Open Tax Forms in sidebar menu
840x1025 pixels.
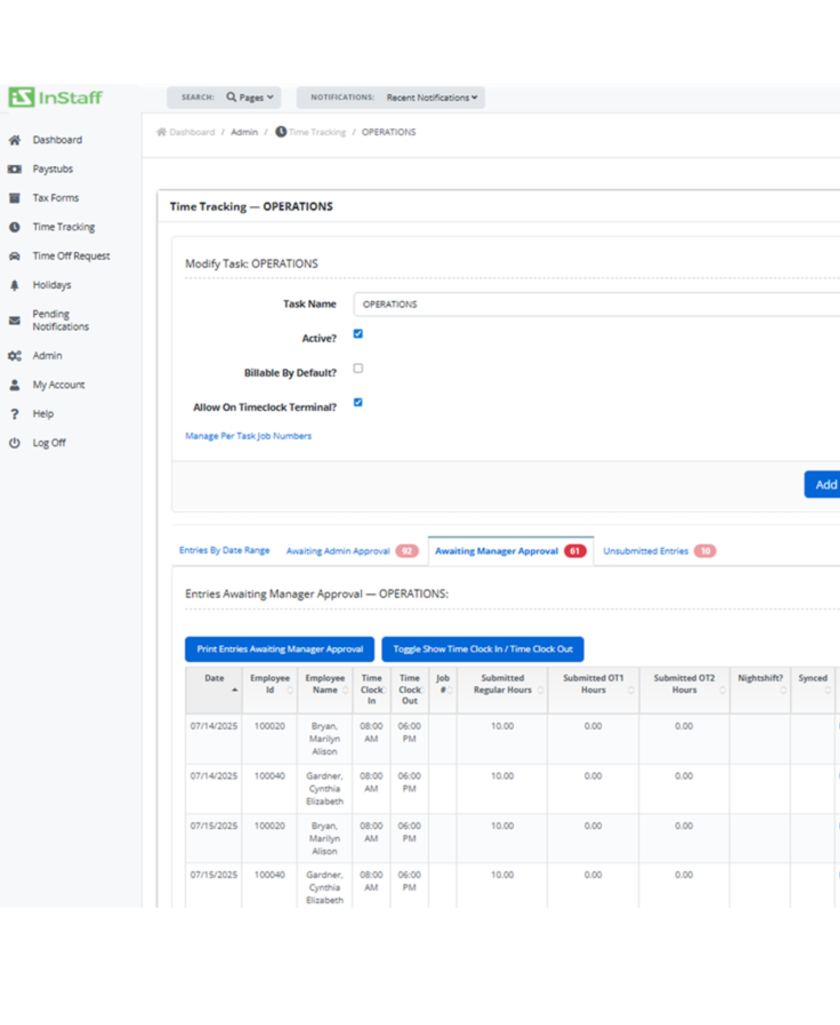click(x=56, y=198)
